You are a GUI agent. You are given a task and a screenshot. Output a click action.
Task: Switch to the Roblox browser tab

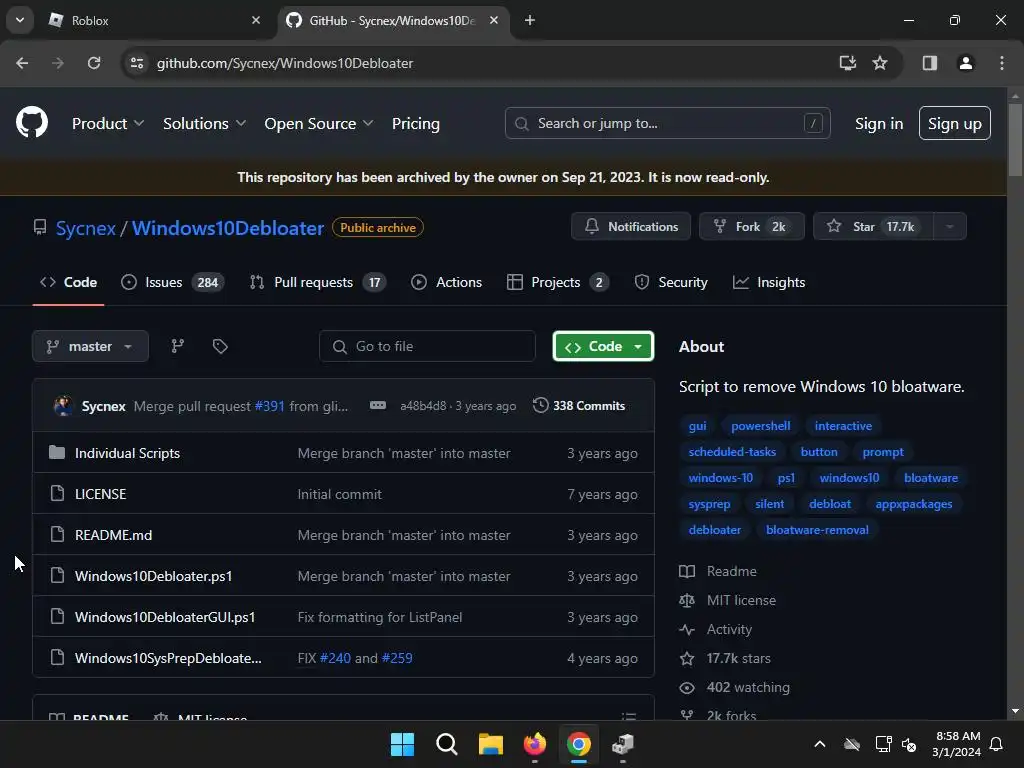tap(155, 21)
